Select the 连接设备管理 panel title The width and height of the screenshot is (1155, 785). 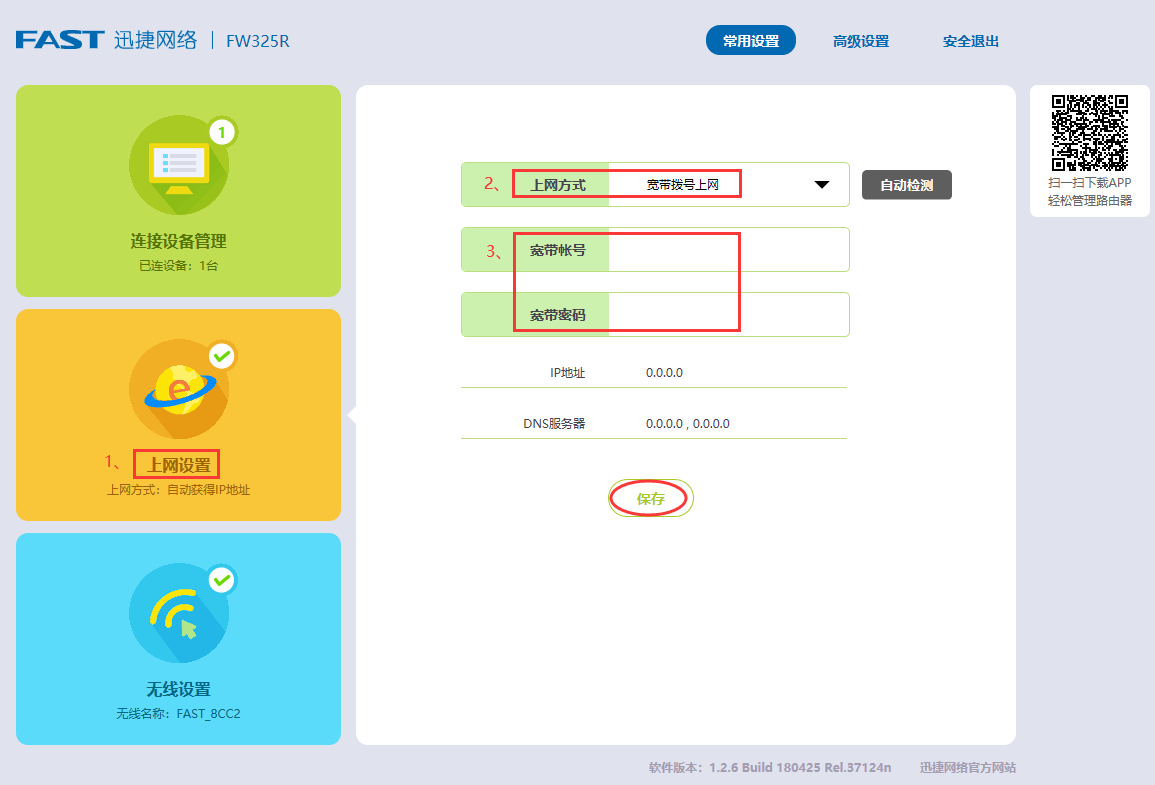(x=178, y=241)
